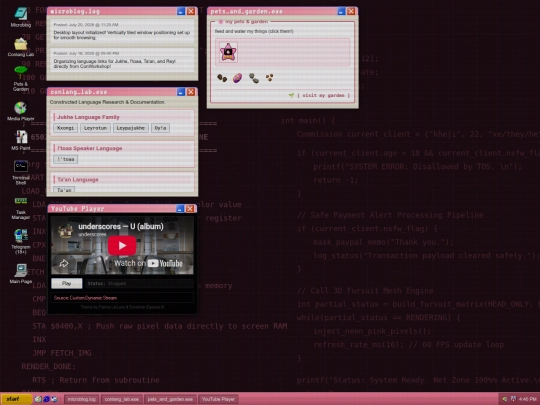Click the underscores – U (album) video title
The height and width of the screenshot is (405, 540).
click(x=121, y=226)
